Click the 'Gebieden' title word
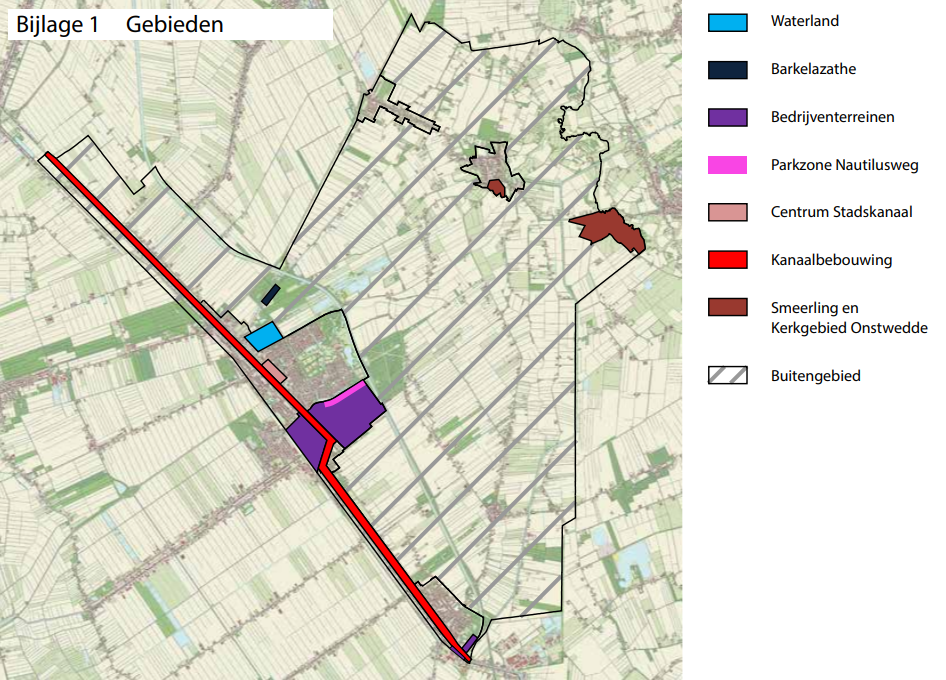The width and height of the screenshot is (946, 680). (x=174, y=25)
